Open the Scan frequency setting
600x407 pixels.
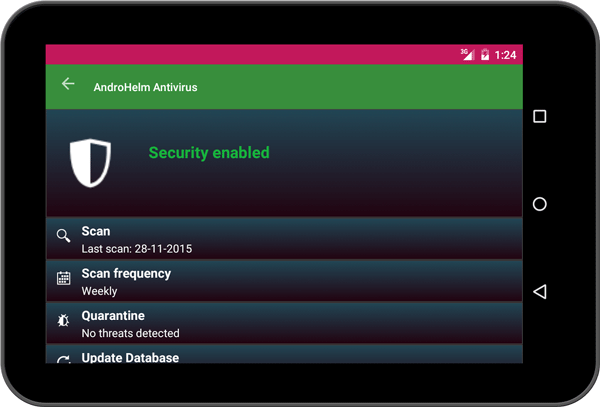tap(126, 273)
